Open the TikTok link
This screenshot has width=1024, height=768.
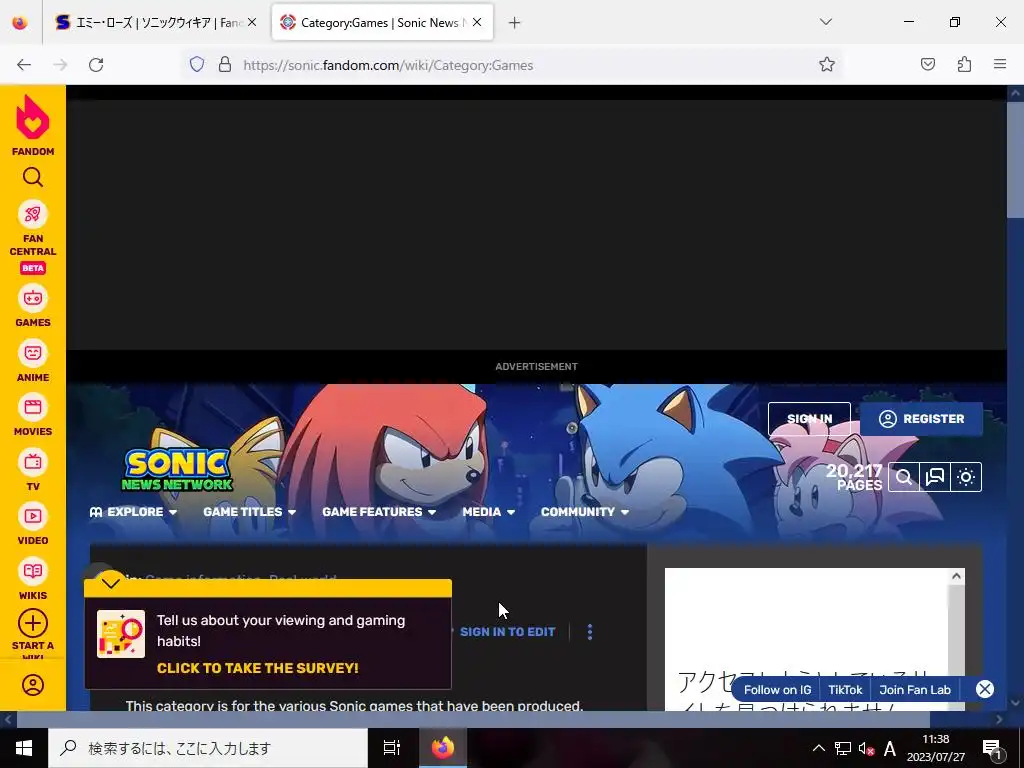pyautogui.click(x=845, y=690)
